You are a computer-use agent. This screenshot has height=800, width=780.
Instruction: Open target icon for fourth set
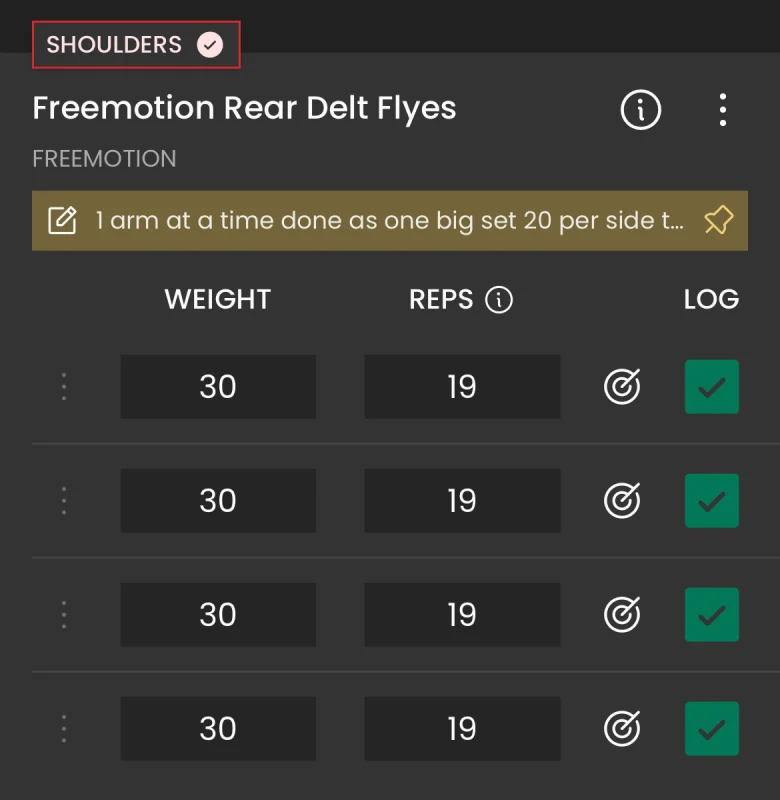click(x=622, y=729)
